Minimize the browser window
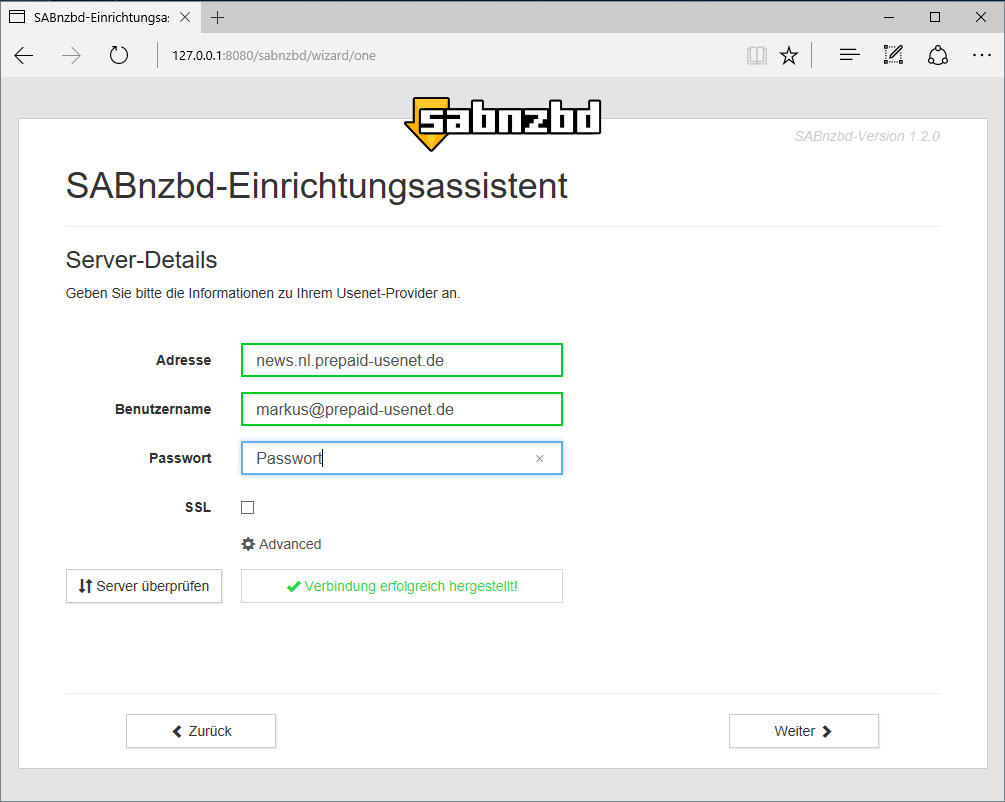1005x802 pixels. pyautogui.click(x=888, y=17)
